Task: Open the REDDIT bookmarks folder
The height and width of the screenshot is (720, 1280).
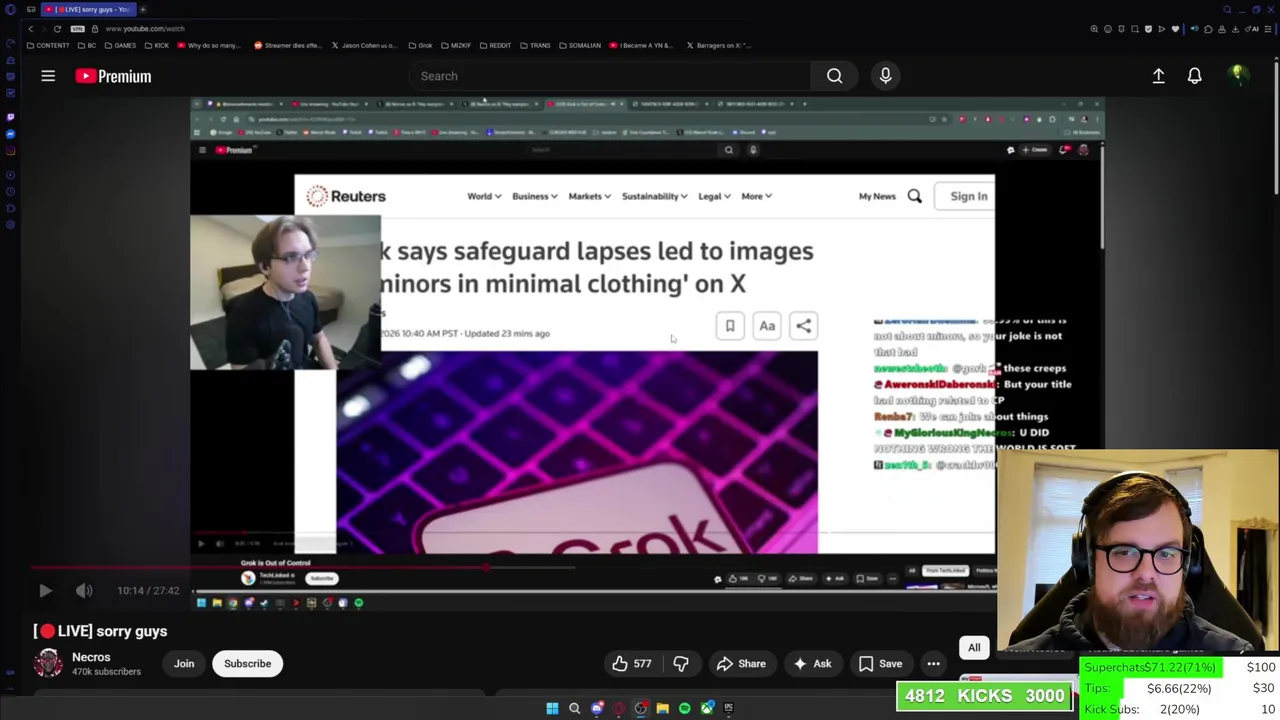Action: (x=495, y=45)
